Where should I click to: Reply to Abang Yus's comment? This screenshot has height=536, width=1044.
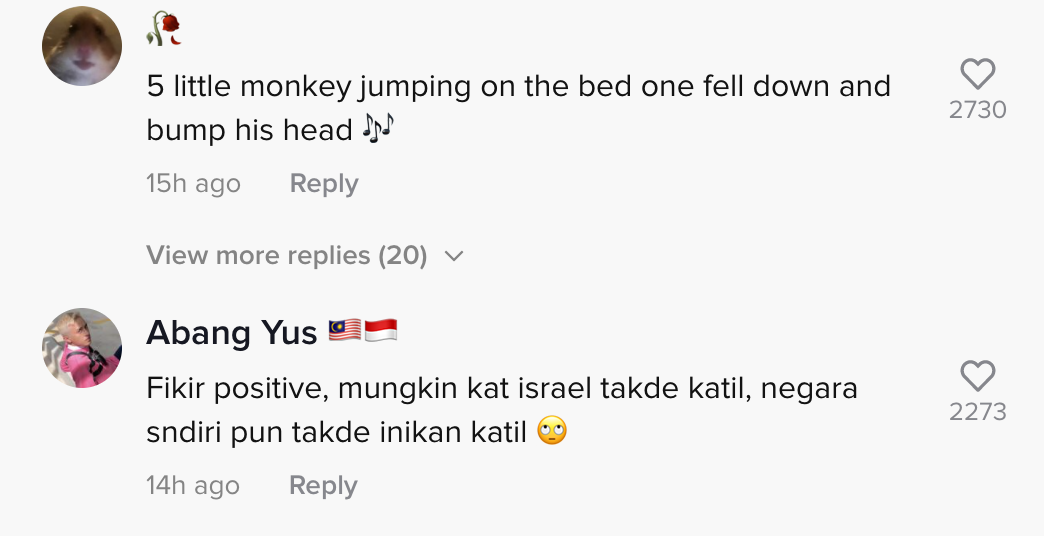[323, 486]
